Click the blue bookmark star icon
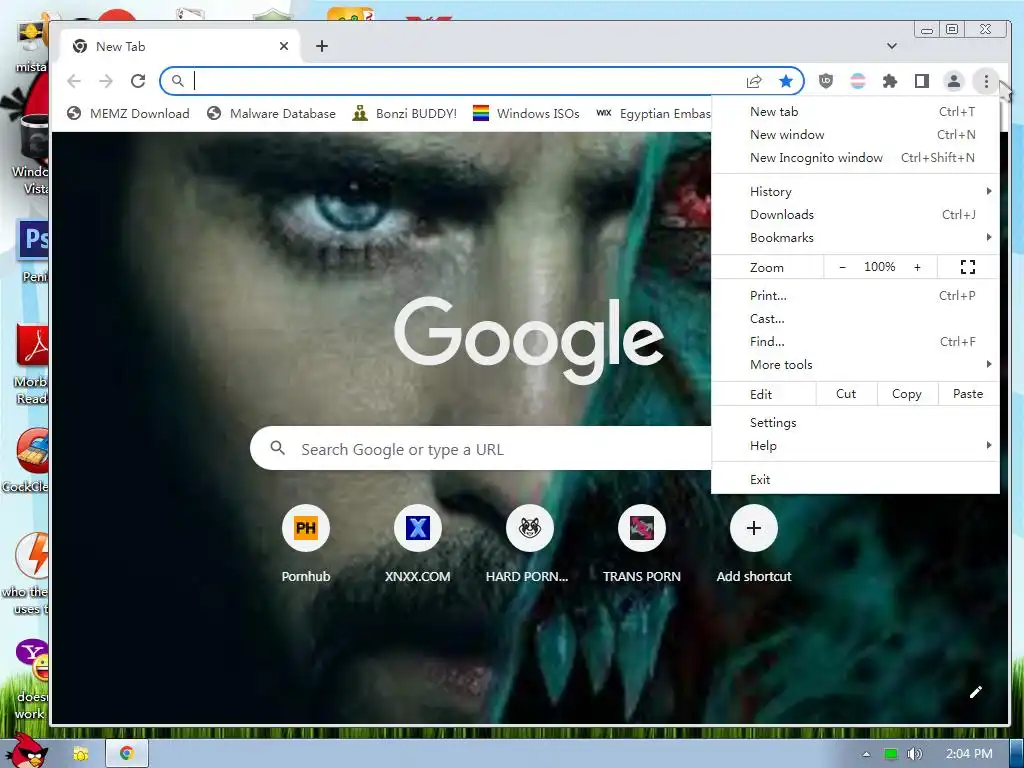 tap(786, 81)
